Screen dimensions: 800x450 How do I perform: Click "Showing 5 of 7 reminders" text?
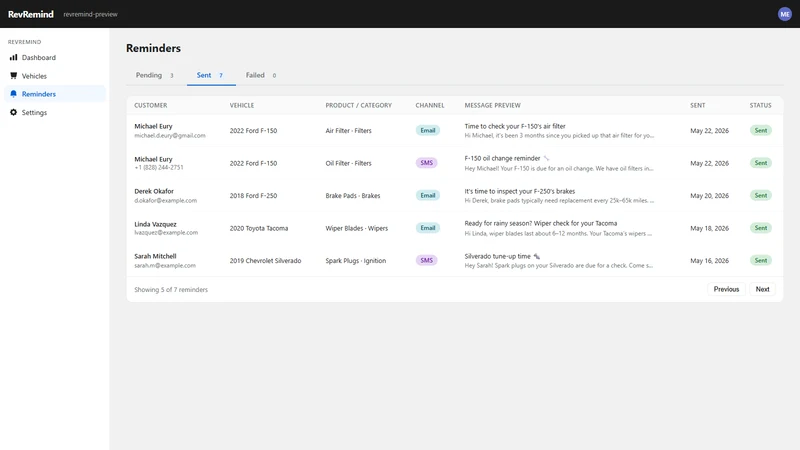[x=171, y=289]
